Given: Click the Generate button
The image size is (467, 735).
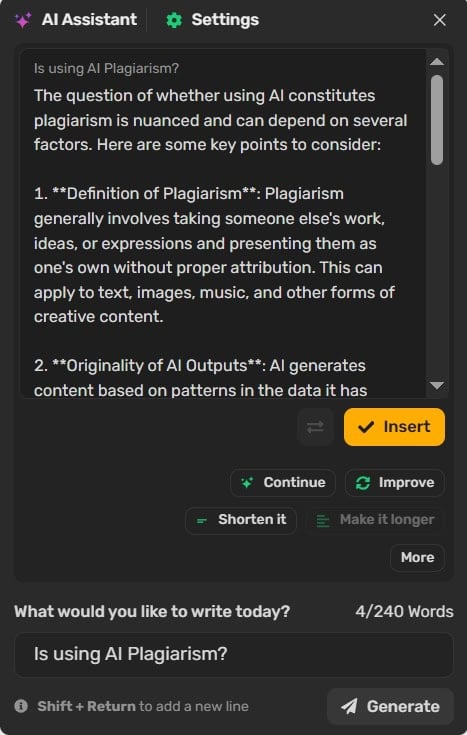Looking at the screenshot, I should [x=391, y=706].
